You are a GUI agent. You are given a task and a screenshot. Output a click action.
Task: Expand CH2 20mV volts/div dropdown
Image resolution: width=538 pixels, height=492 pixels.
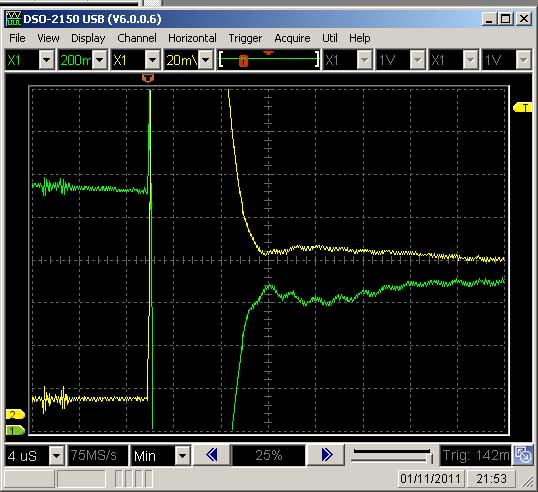tap(206, 60)
